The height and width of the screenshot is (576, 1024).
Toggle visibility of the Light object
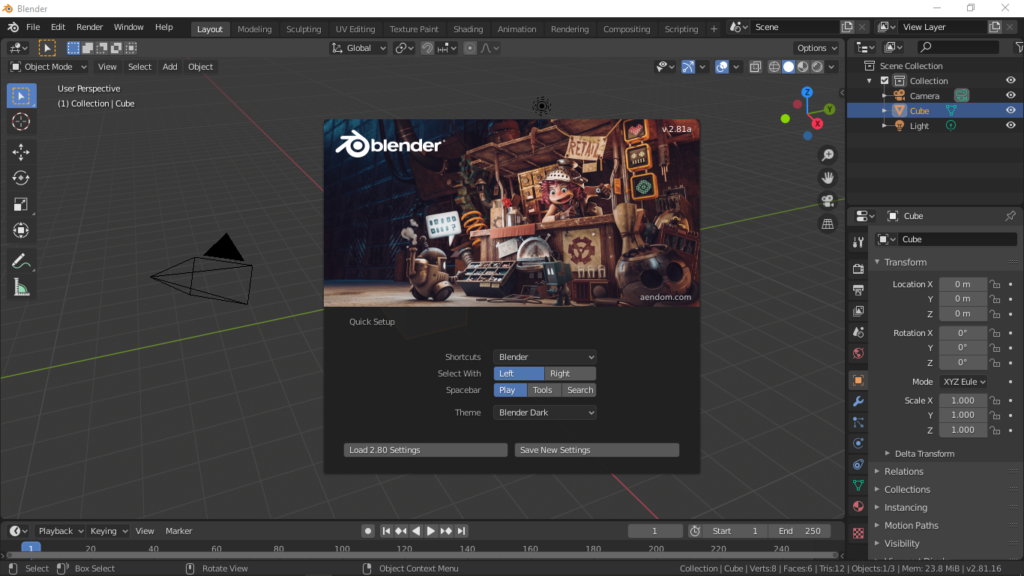[x=1010, y=126]
